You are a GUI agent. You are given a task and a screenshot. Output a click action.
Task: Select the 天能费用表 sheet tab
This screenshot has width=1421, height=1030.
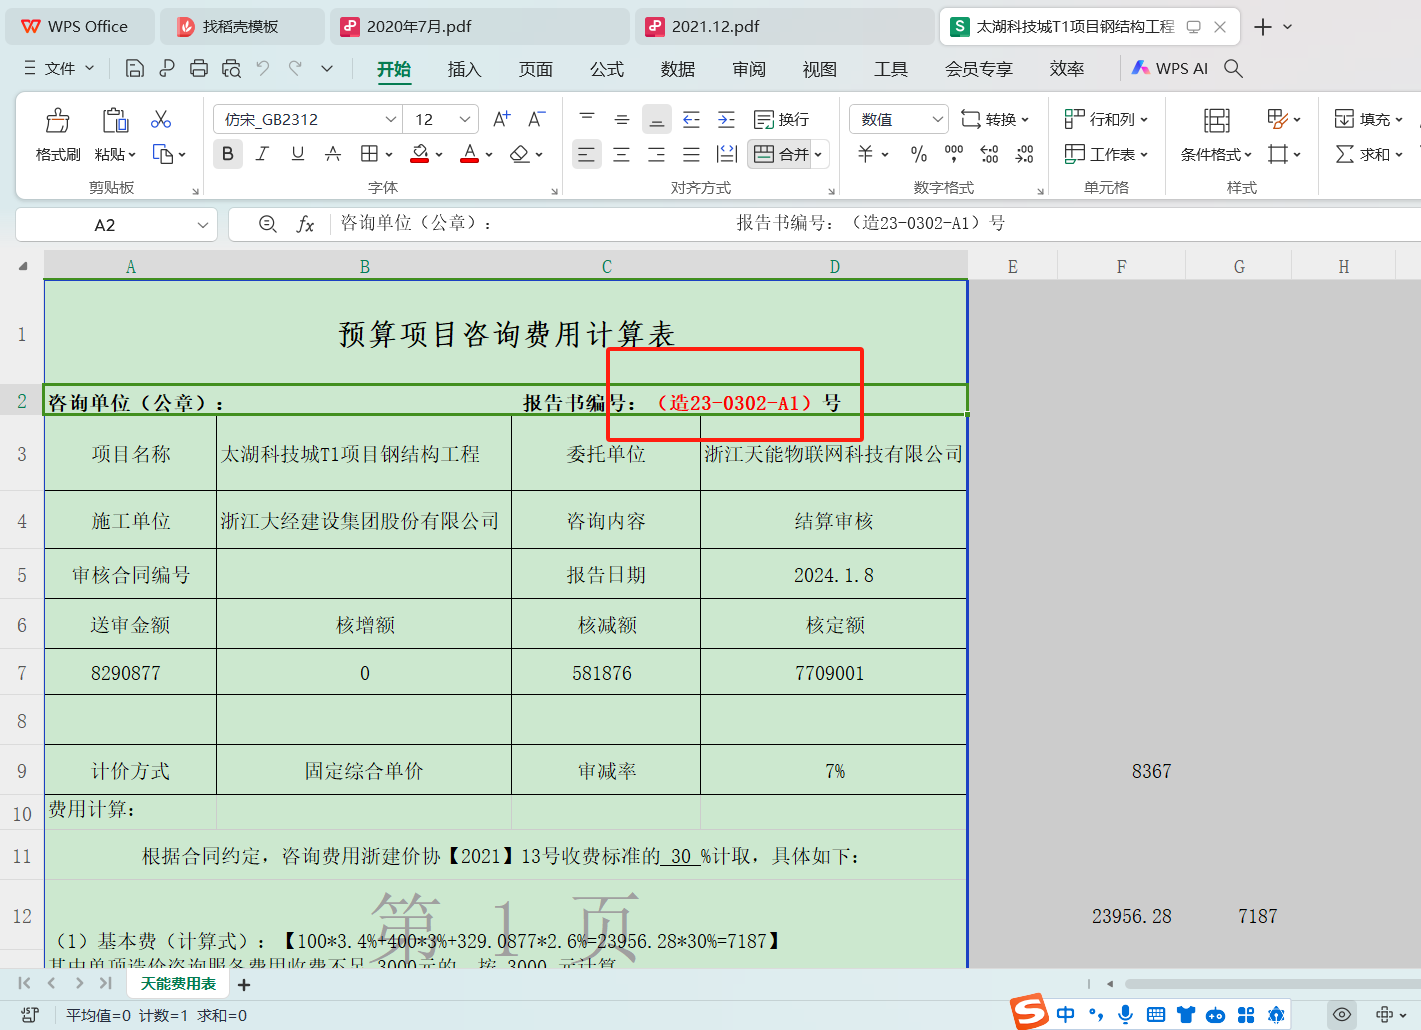(x=177, y=984)
